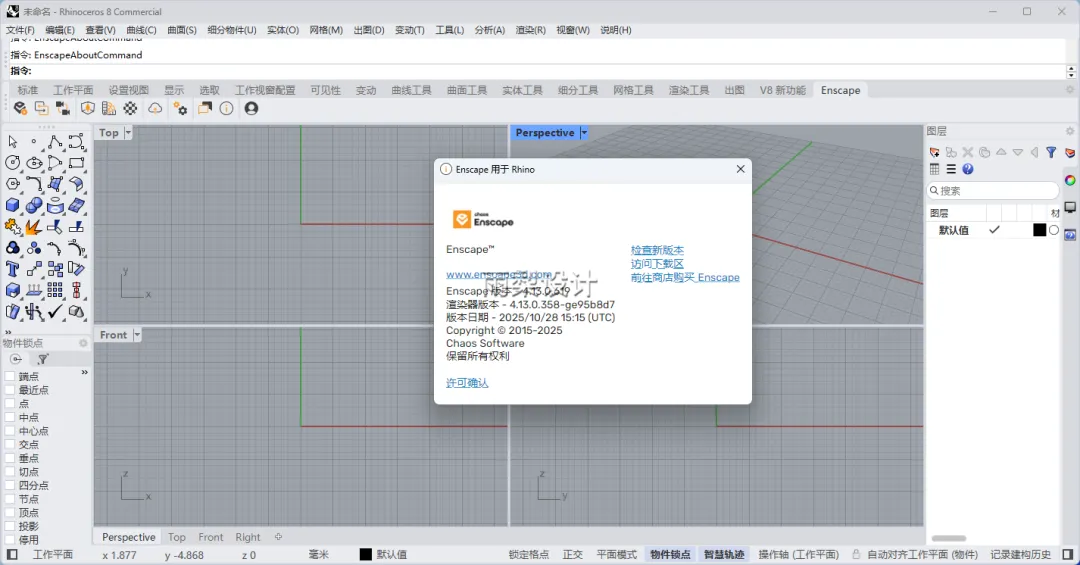
Task: Select the Polygon tool
Action: [12, 184]
